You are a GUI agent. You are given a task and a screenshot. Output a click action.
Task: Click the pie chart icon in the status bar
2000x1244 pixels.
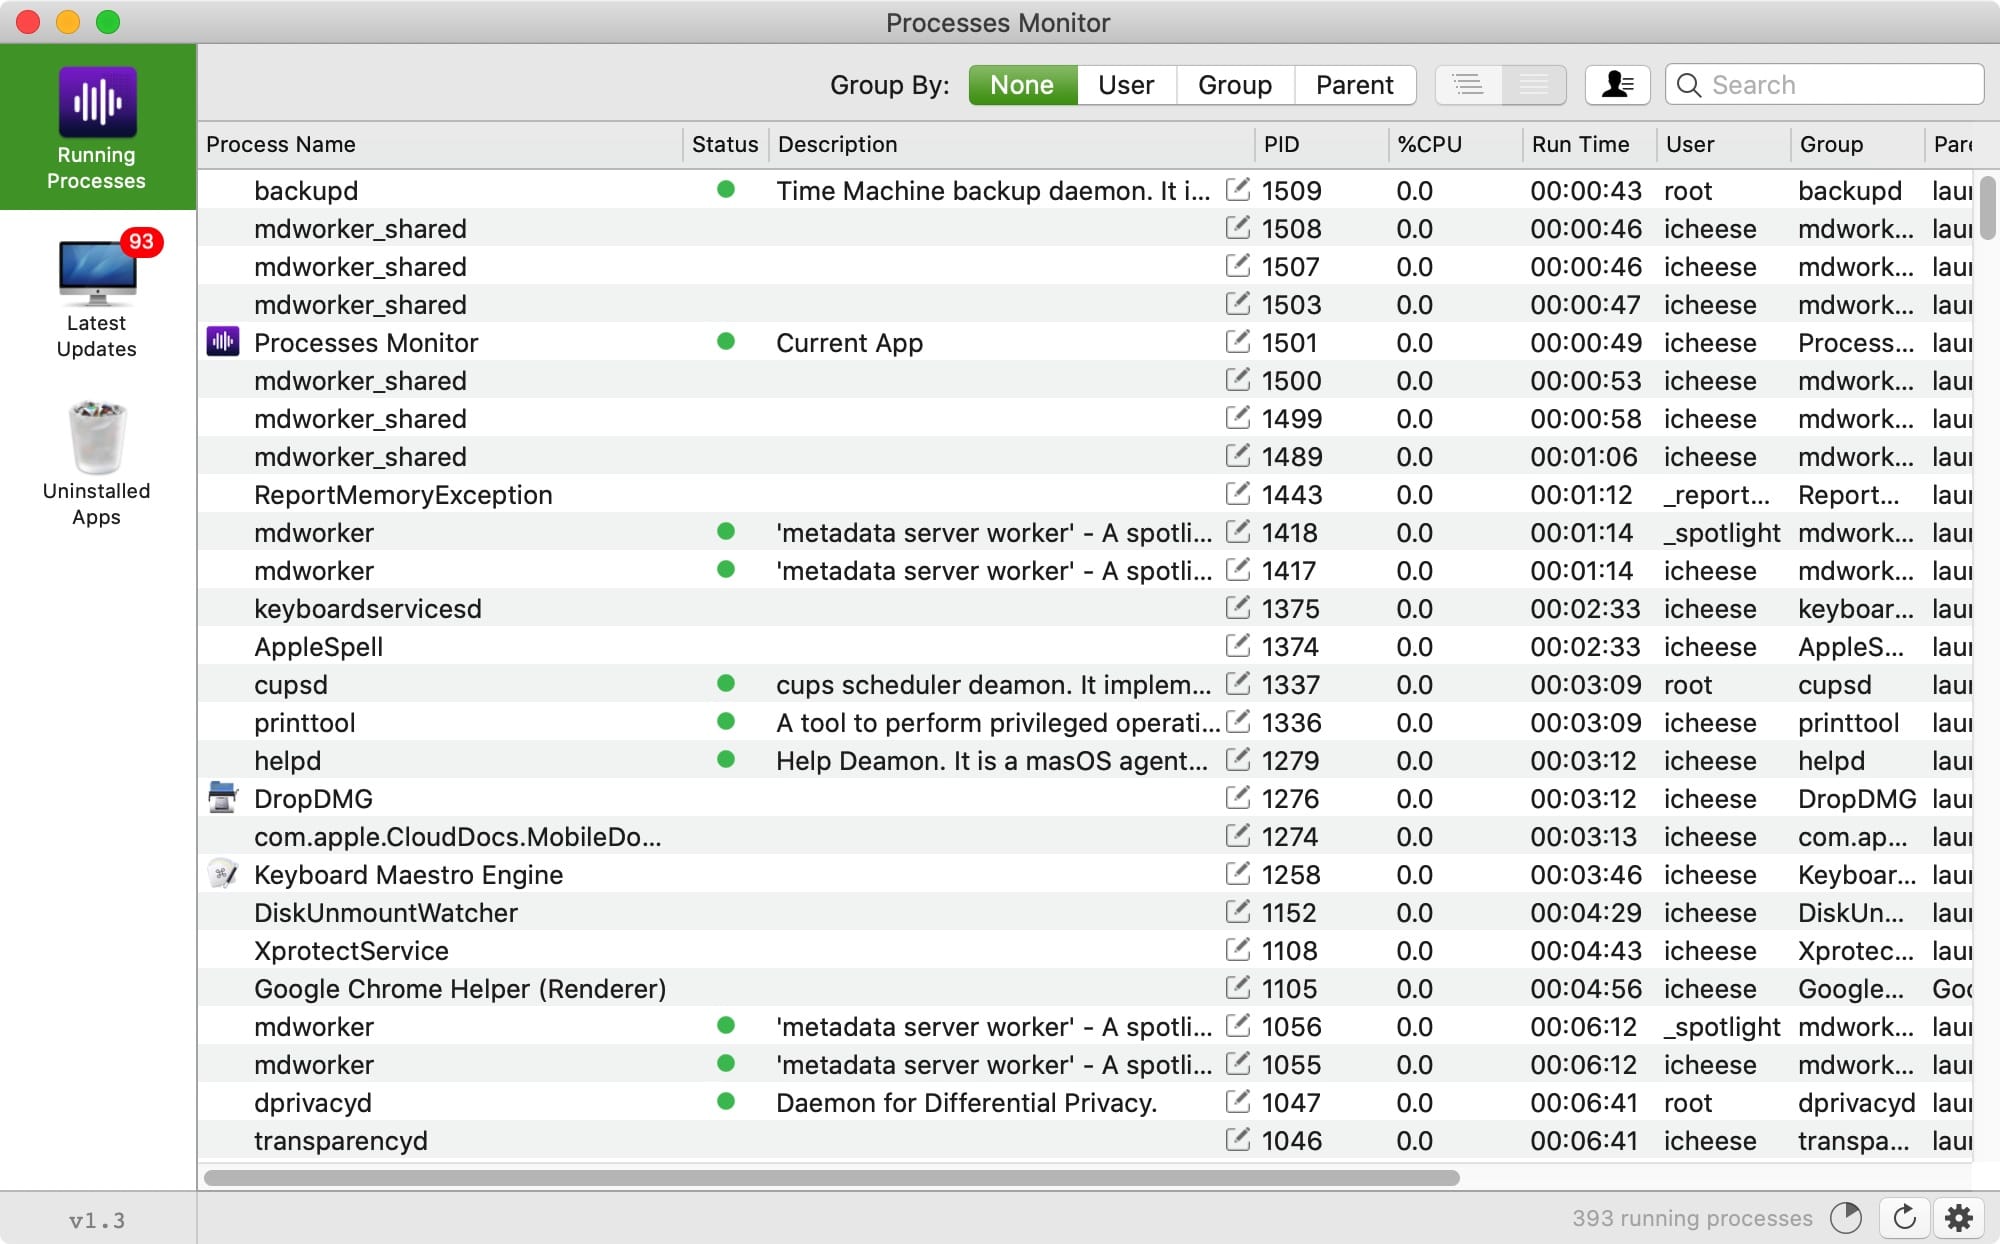(x=1846, y=1217)
